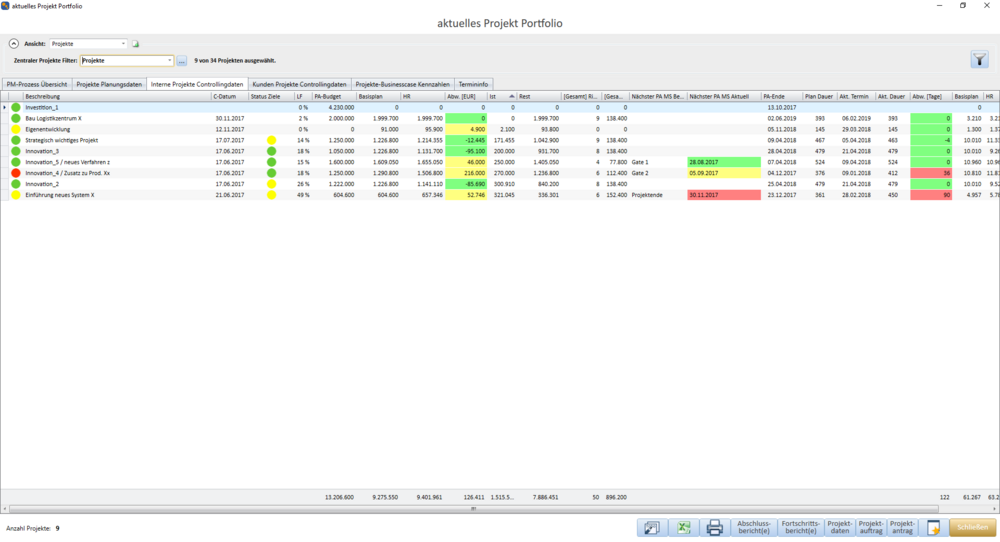Click the ellipsis button beside project filter
This screenshot has width=1000, height=542.
182,61
